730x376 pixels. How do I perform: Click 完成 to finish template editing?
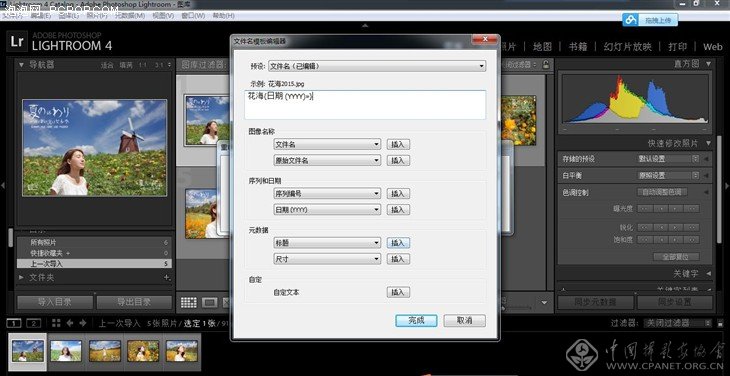(x=416, y=321)
